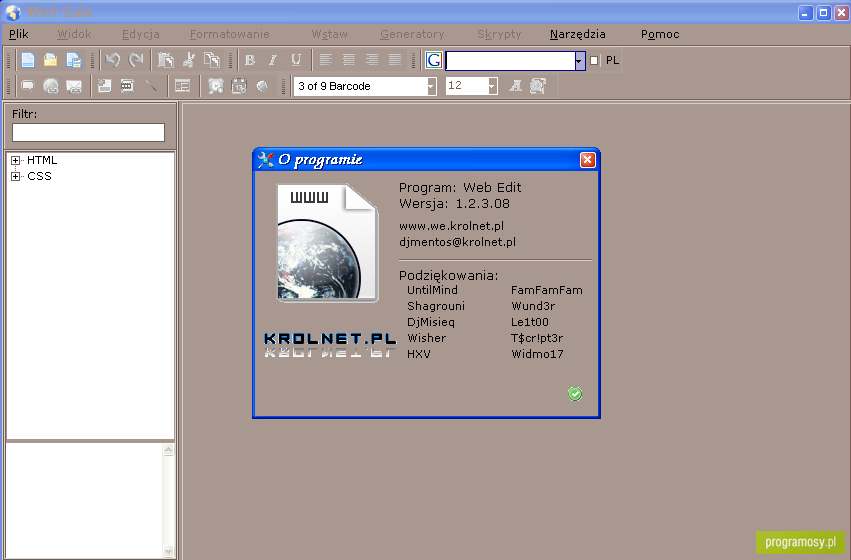Click the font letter A icon

click(515, 86)
